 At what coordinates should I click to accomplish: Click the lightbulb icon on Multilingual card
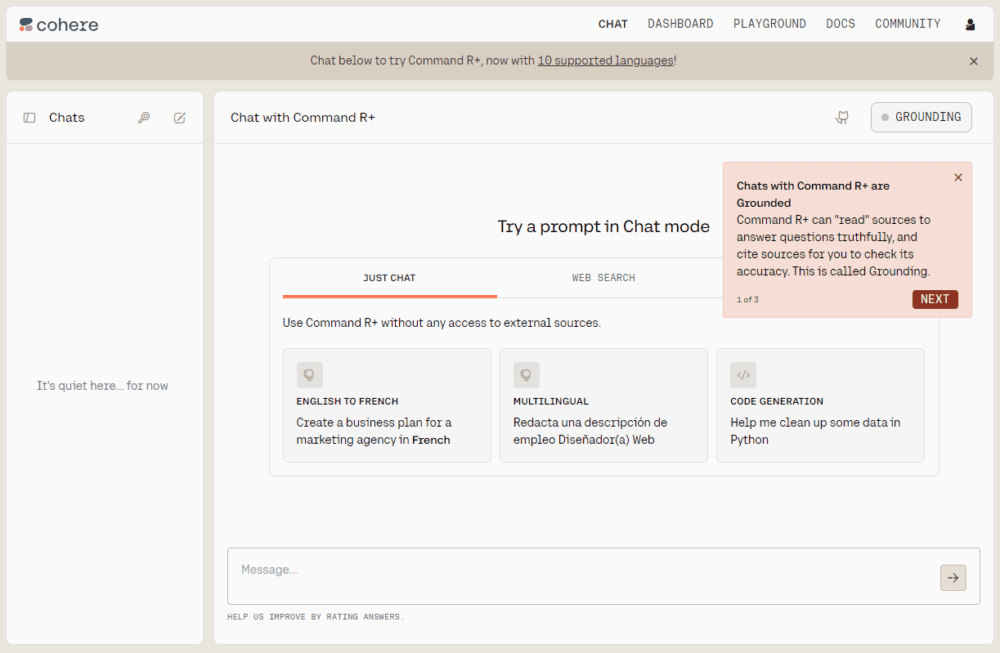526,375
